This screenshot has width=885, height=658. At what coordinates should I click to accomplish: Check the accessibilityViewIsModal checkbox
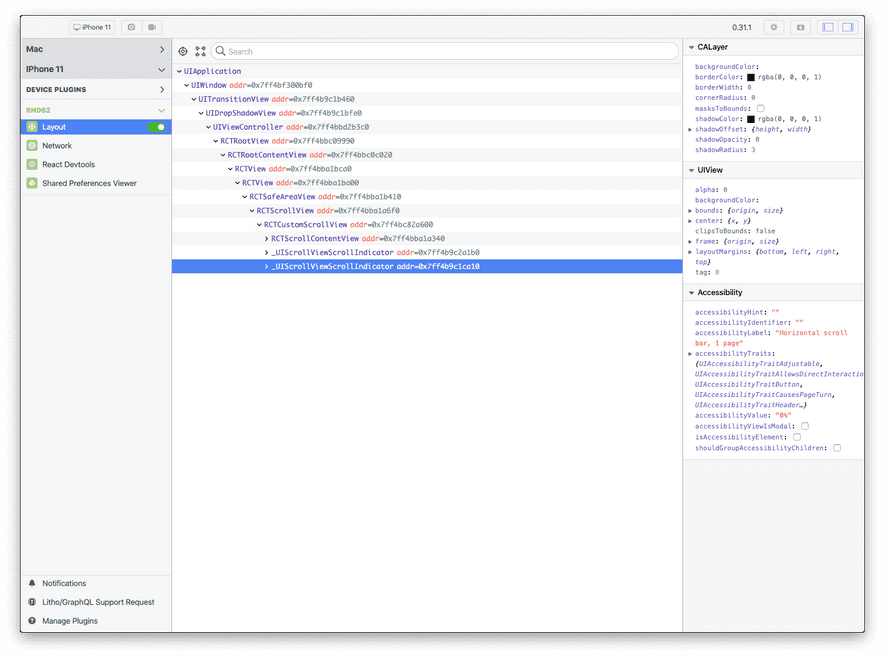805,426
